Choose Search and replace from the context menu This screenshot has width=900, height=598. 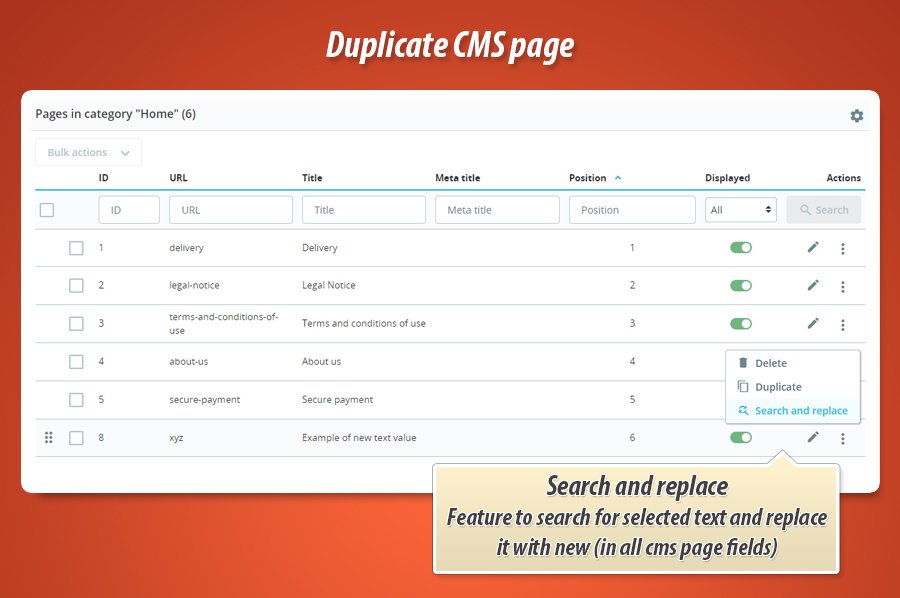(800, 410)
